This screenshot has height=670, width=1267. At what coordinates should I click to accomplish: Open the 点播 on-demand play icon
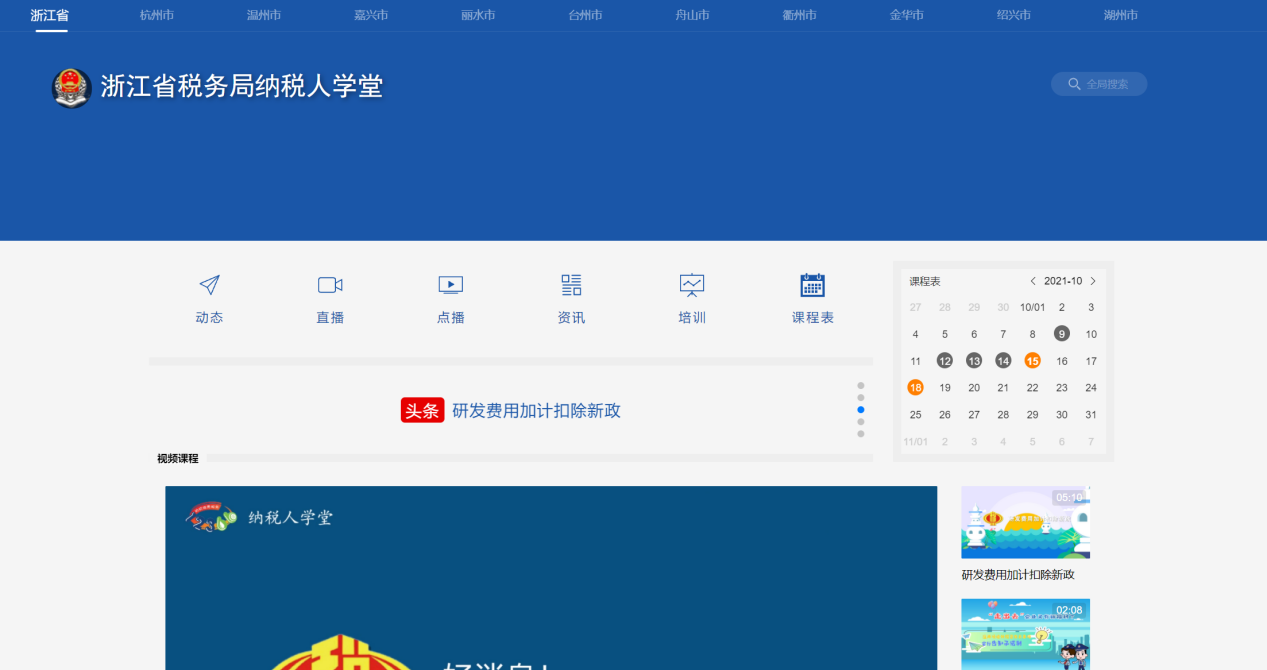451,286
